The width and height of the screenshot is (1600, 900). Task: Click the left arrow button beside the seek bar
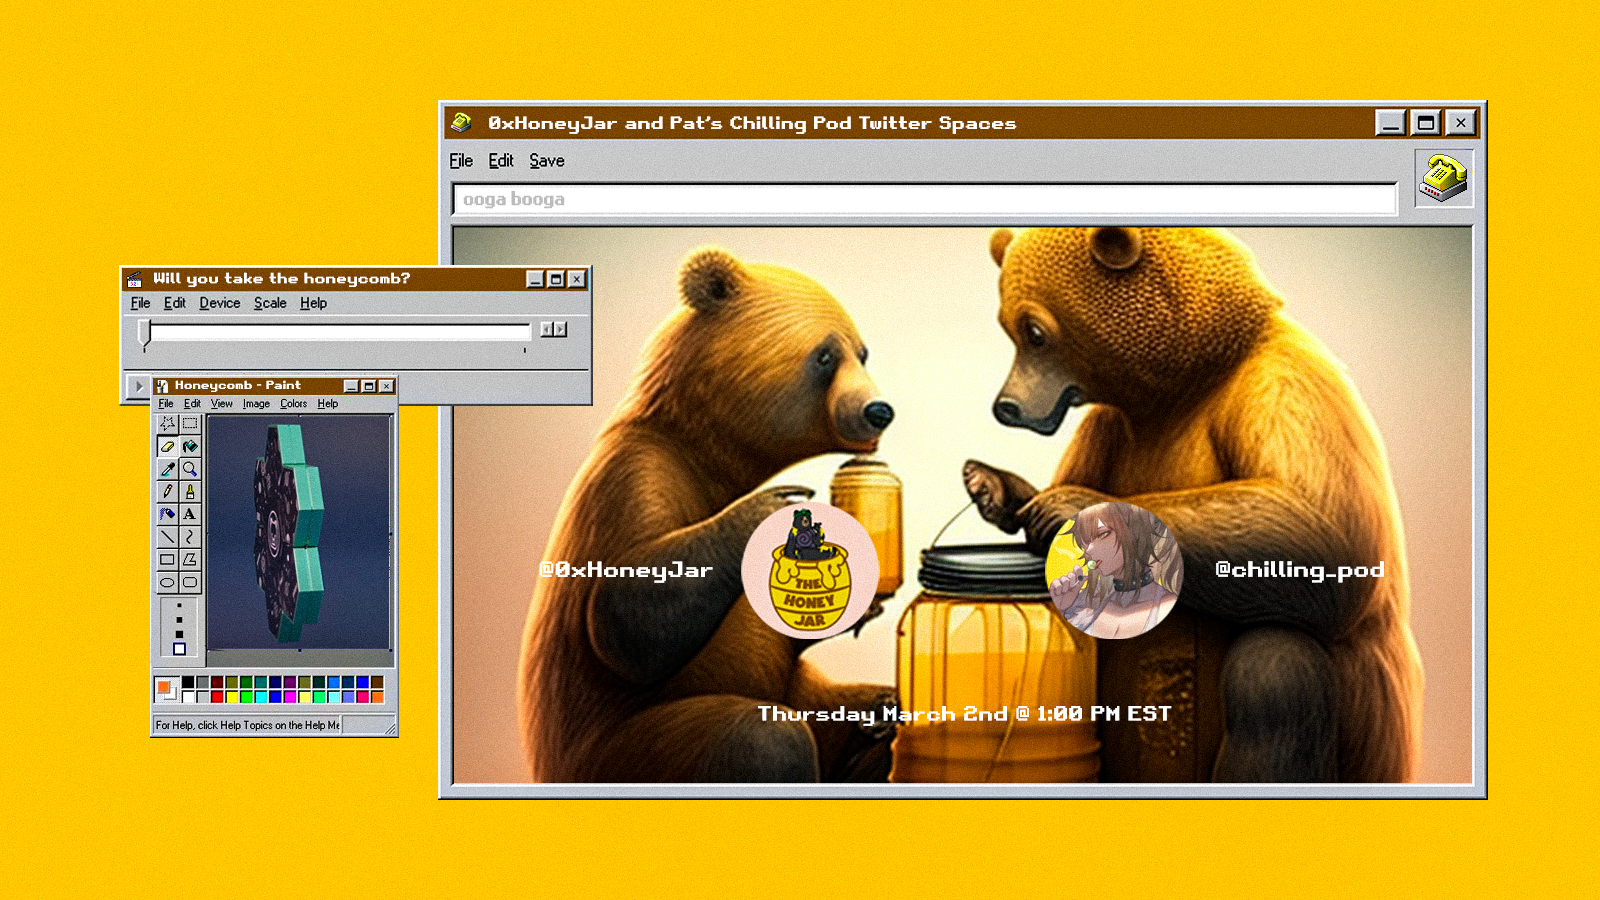[x=547, y=329]
